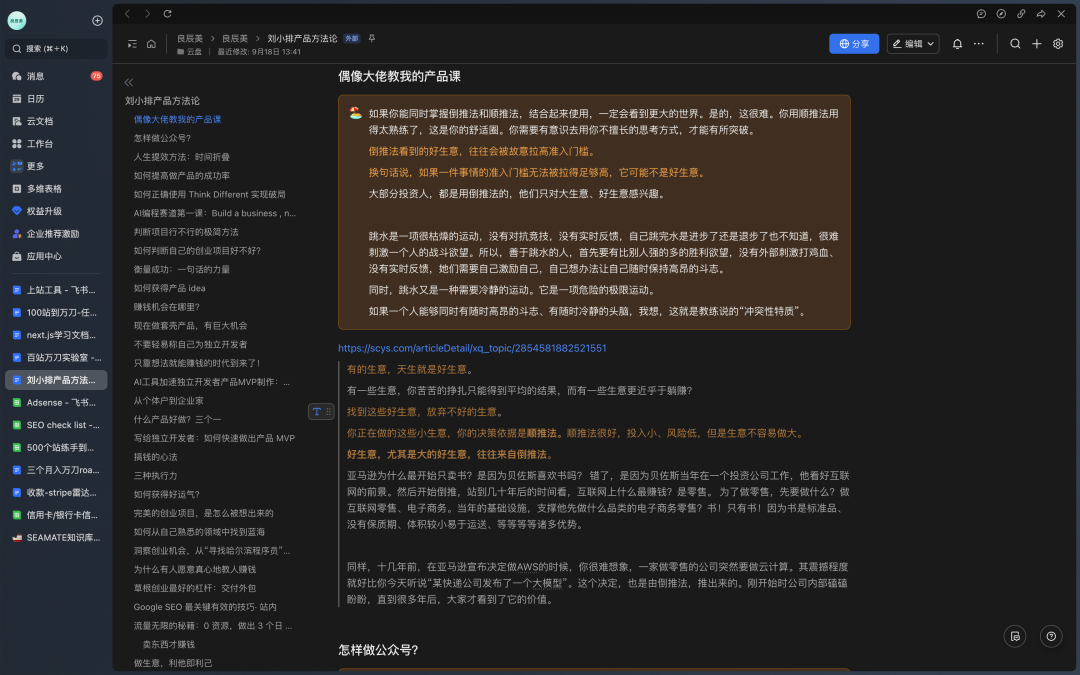Open pinned doc 百站万刀实验室 in sidebar
Screen dimensions: 1080x675
(56, 357)
